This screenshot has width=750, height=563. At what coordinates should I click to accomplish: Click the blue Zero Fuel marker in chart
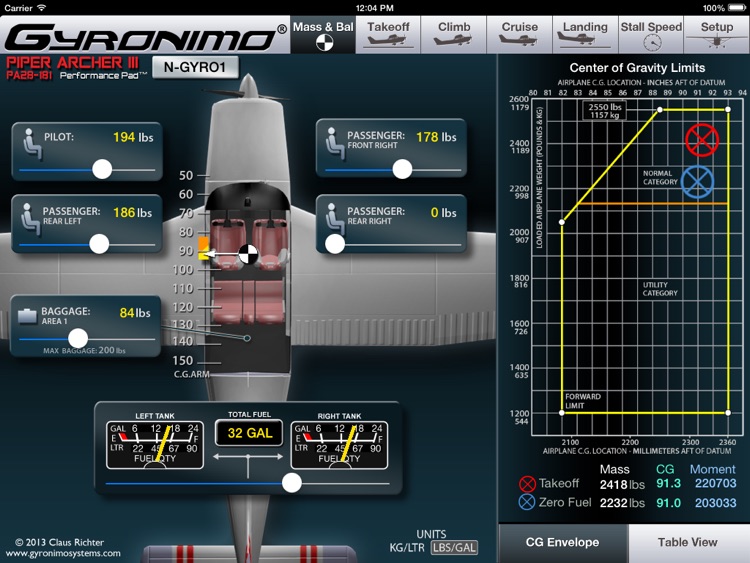click(x=697, y=182)
